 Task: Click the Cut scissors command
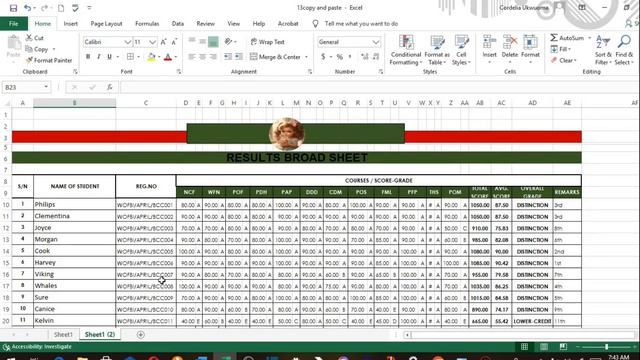[x=35, y=38]
